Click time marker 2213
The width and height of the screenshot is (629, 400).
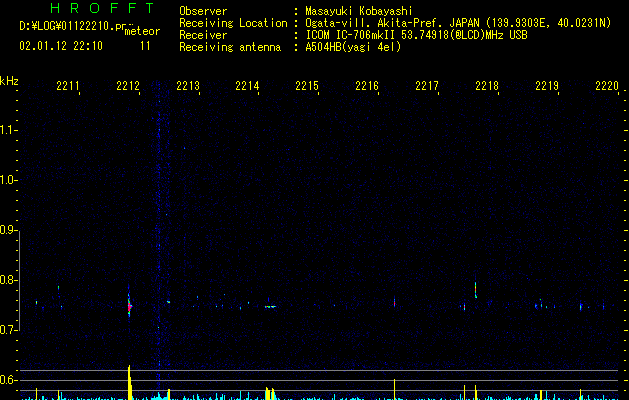coord(188,86)
